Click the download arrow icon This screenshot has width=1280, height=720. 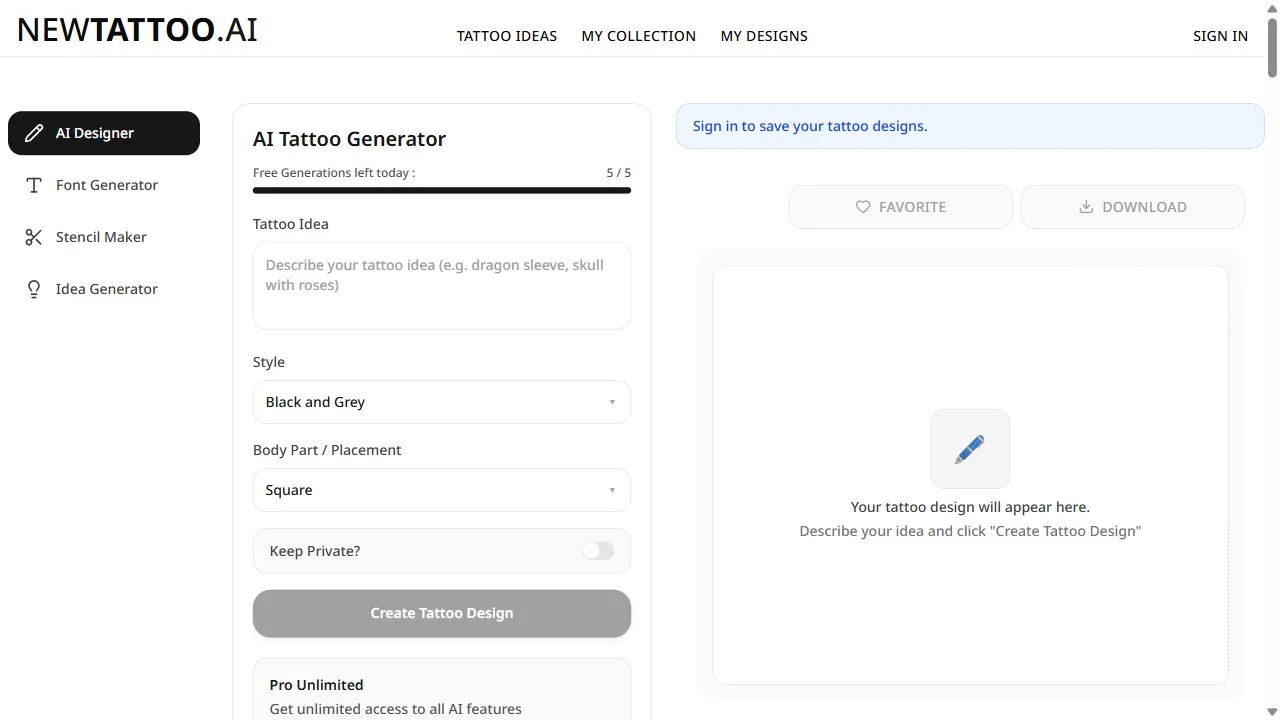tap(1086, 207)
